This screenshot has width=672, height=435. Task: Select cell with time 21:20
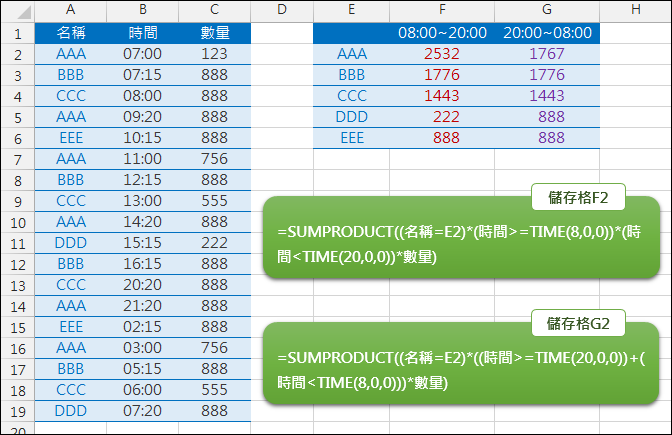tap(143, 306)
